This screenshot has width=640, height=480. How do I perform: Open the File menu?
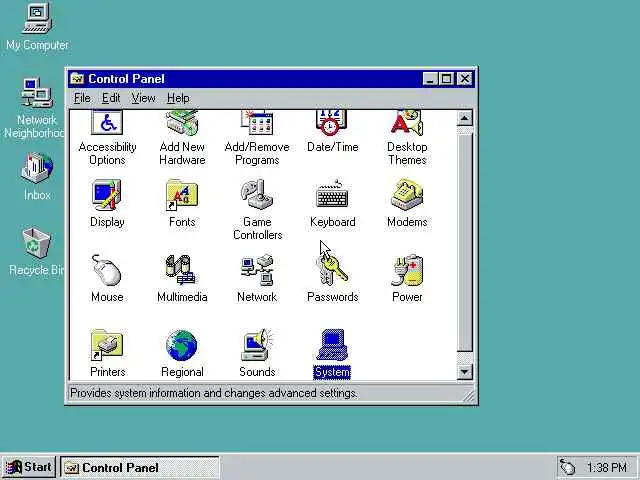[82, 98]
